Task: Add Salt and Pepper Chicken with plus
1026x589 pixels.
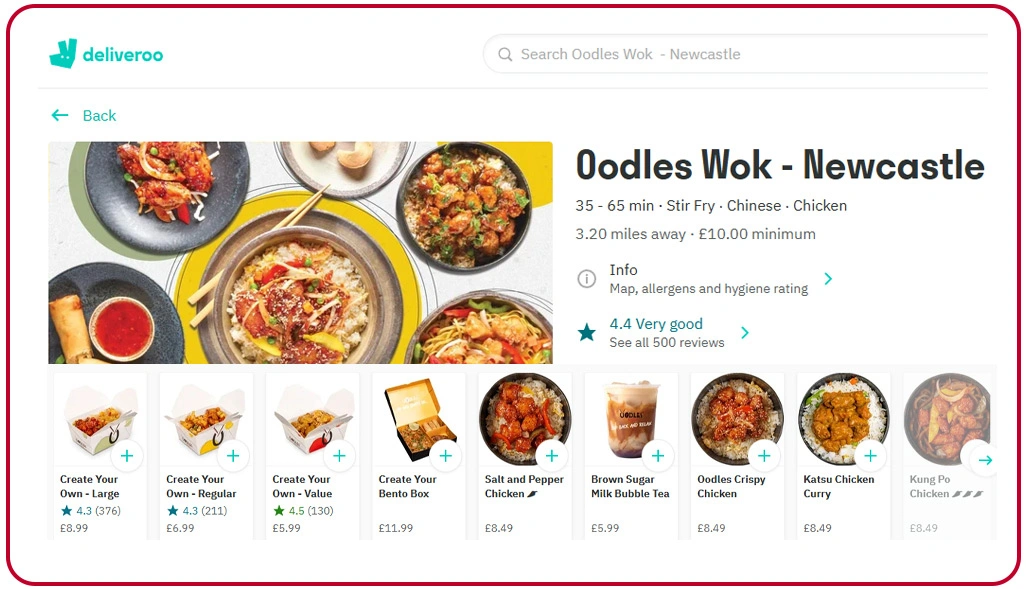Action: pos(552,456)
